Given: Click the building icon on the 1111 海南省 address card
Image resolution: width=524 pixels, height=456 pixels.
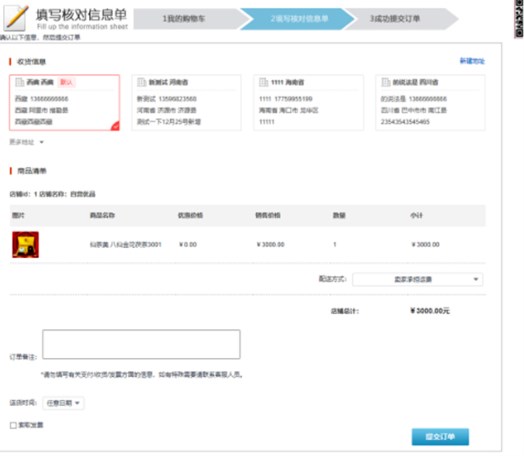Looking at the screenshot, I should [x=264, y=82].
